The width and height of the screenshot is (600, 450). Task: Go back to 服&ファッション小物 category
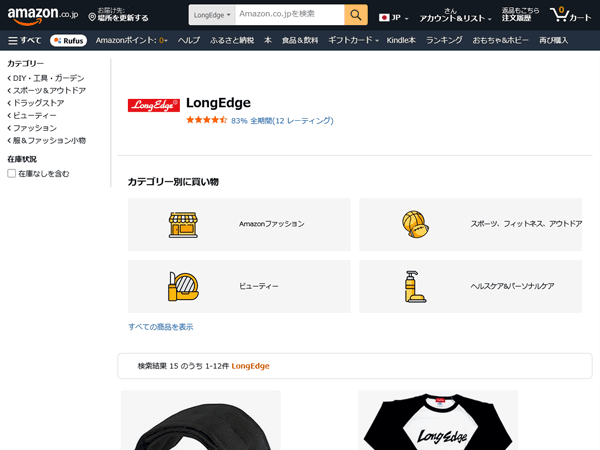click(x=47, y=141)
